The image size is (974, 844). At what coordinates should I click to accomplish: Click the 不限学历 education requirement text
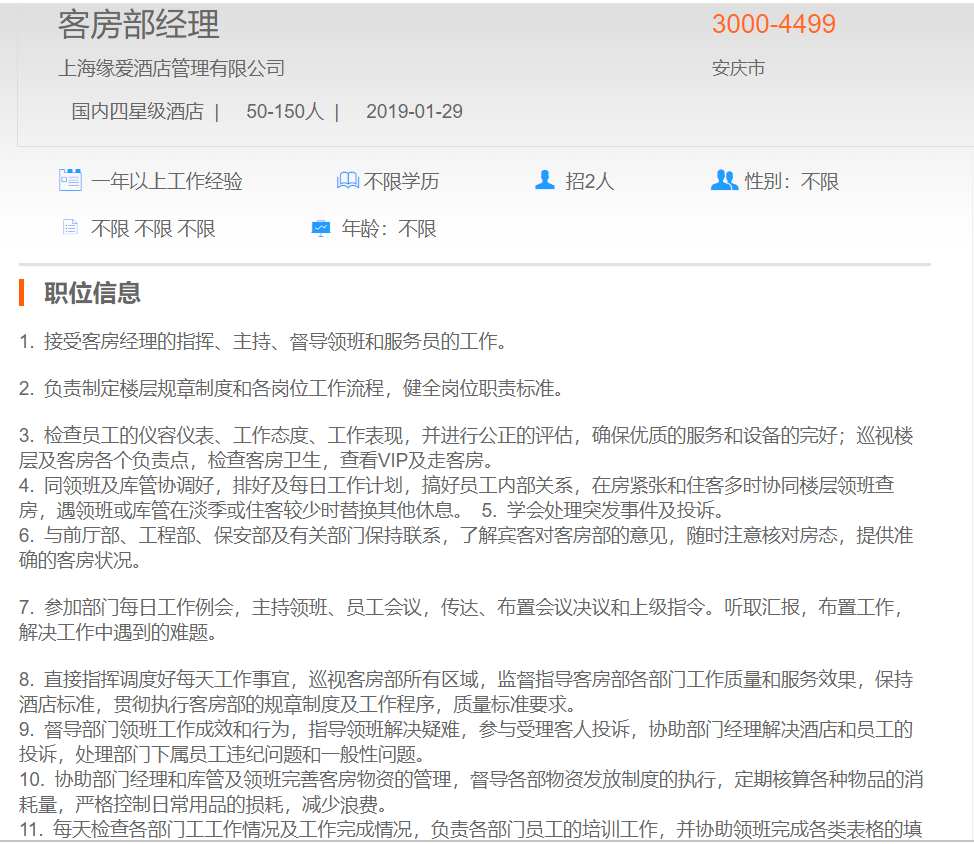[402, 182]
